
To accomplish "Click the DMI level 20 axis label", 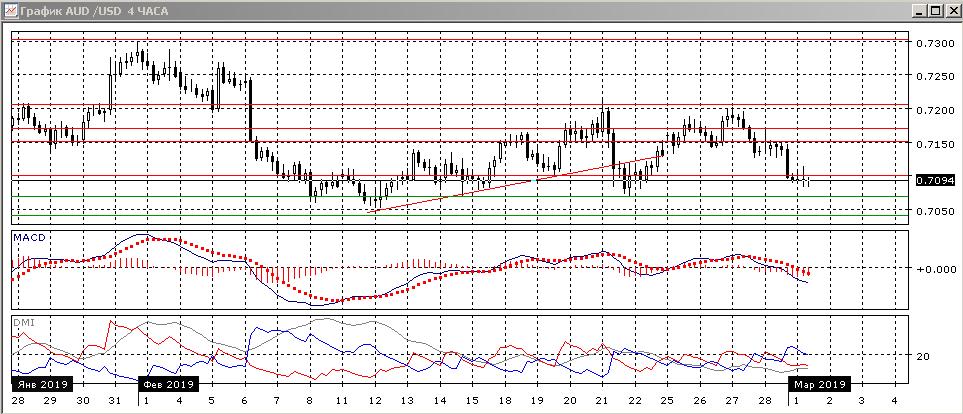I will click(923, 357).
